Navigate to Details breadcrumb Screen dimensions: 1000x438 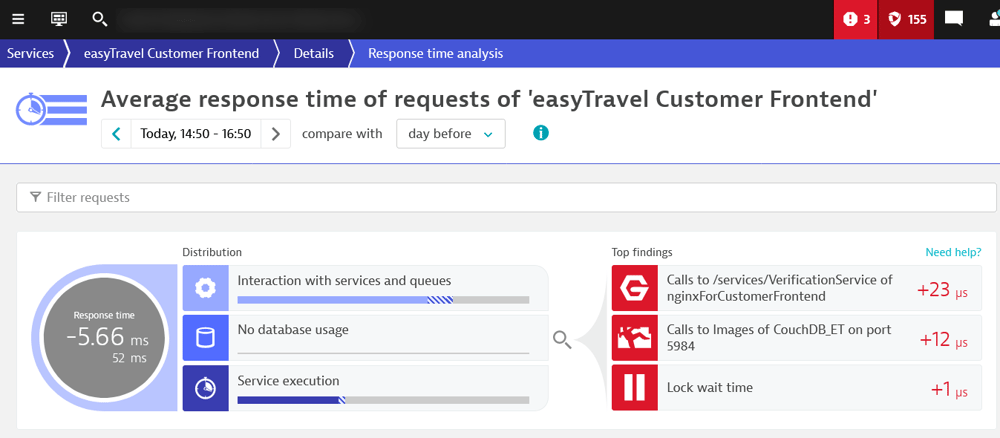point(314,54)
